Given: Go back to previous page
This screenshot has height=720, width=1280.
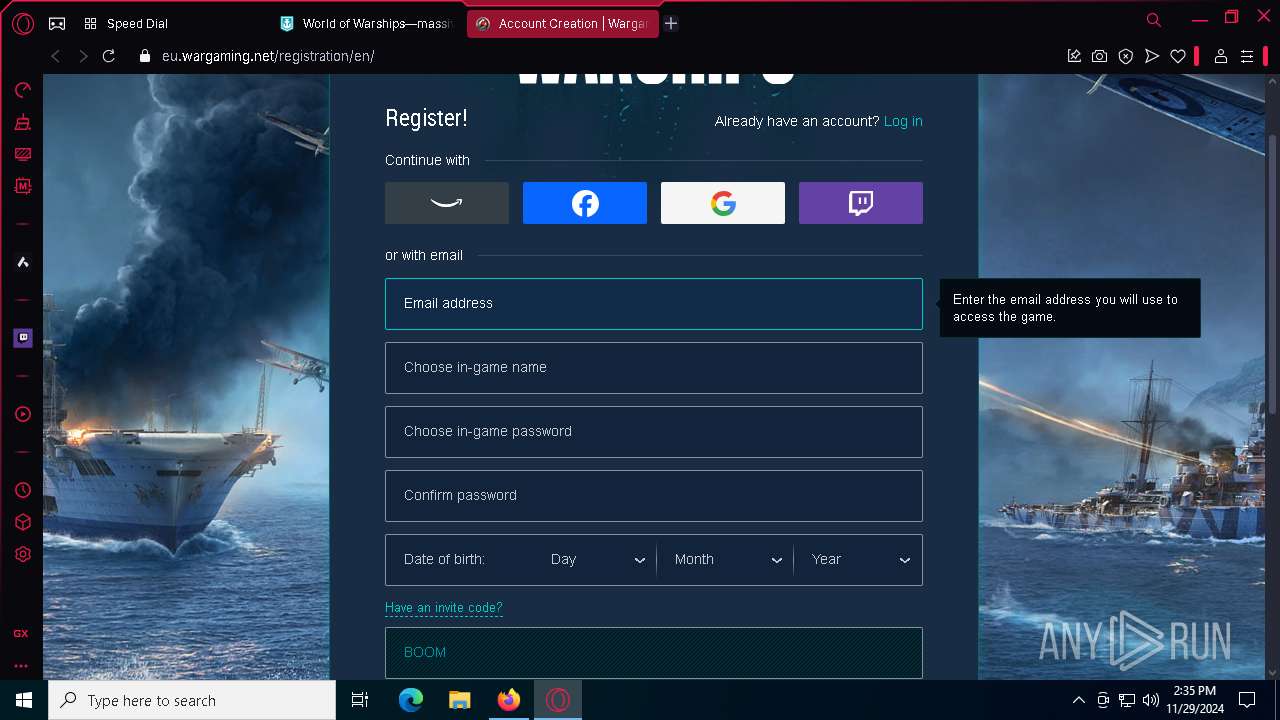Looking at the screenshot, I should (x=56, y=56).
